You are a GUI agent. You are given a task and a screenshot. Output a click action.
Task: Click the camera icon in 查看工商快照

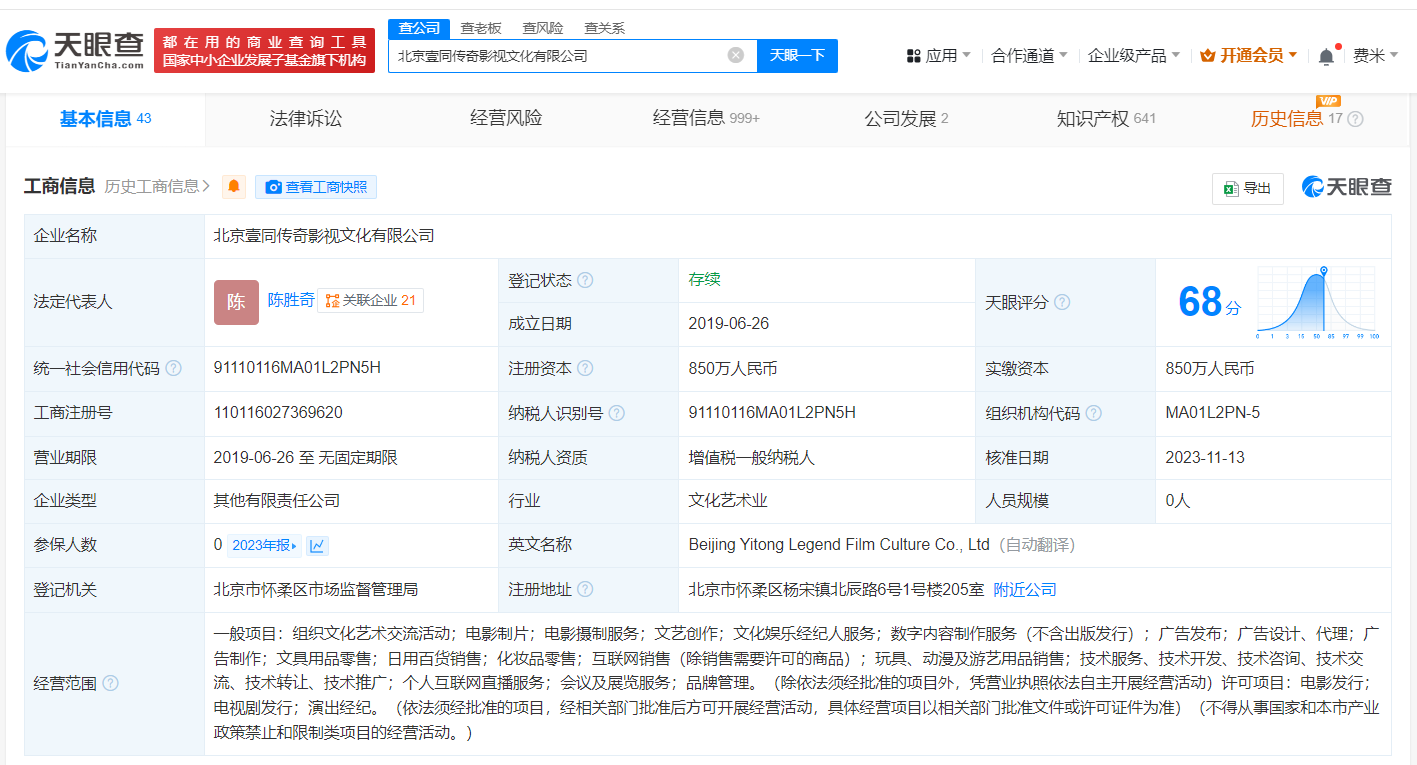coord(272,187)
